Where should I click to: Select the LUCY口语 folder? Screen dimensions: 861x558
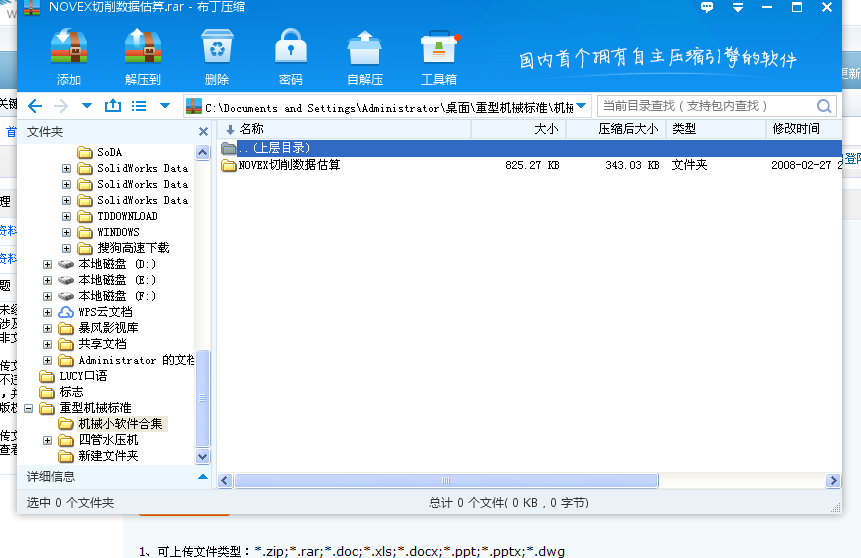tap(83, 376)
